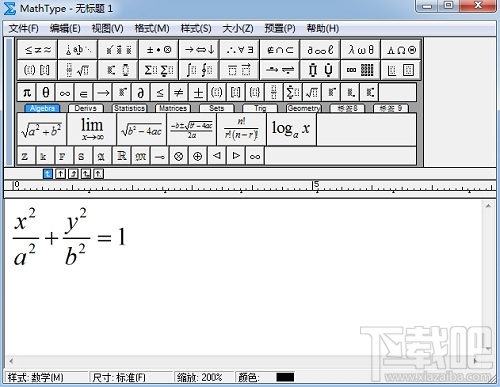Open the subscript and superscript templates palette

[118, 70]
